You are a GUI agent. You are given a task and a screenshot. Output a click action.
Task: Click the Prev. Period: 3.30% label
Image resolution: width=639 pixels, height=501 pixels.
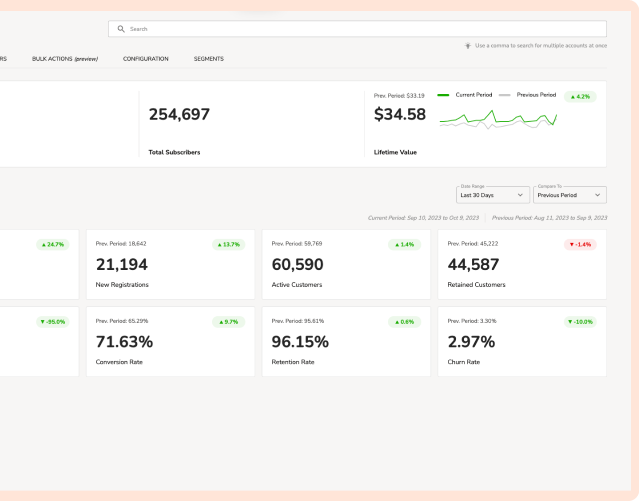[x=472, y=321]
